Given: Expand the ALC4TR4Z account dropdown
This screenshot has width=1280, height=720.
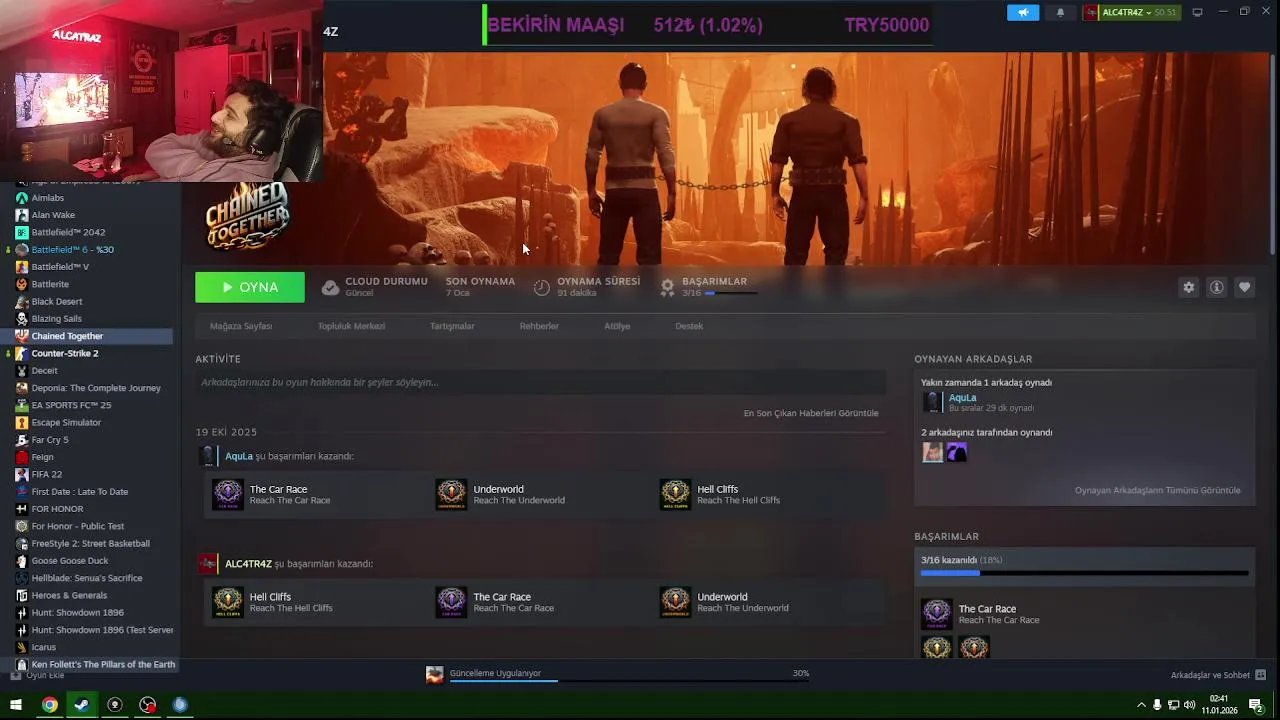Looking at the screenshot, I should click(1131, 12).
